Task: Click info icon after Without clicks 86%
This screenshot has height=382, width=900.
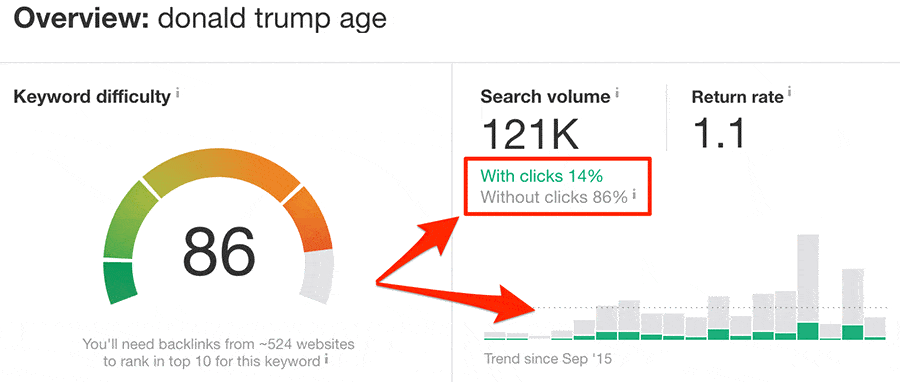Action: pyautogui.click(x=634, y=195)
